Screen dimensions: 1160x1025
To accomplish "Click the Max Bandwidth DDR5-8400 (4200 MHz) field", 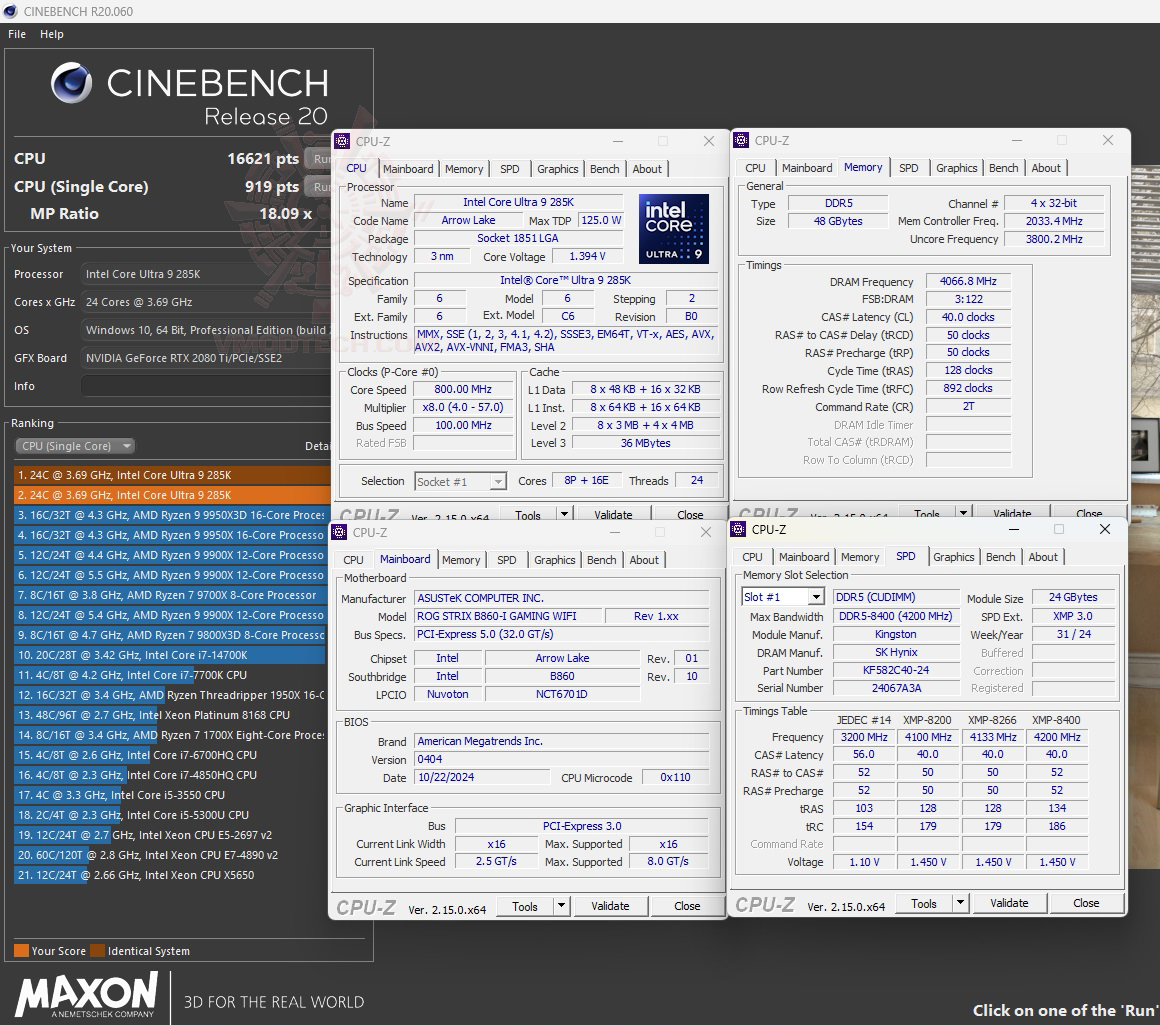I will [896, 616].
